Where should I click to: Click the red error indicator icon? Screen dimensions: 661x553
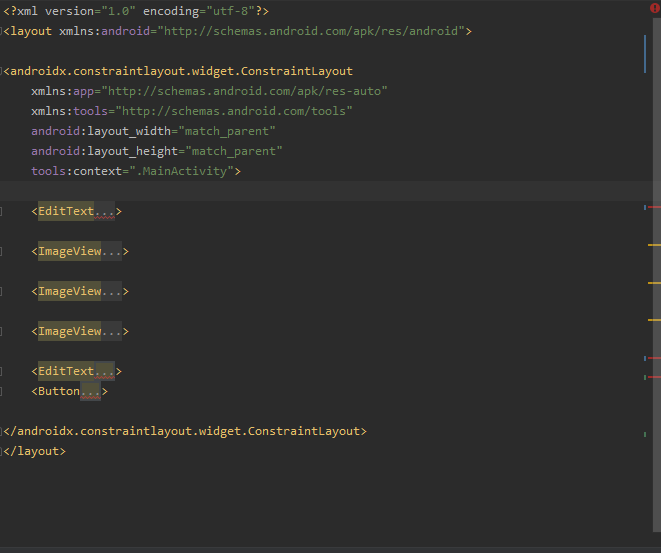point(655,8)
